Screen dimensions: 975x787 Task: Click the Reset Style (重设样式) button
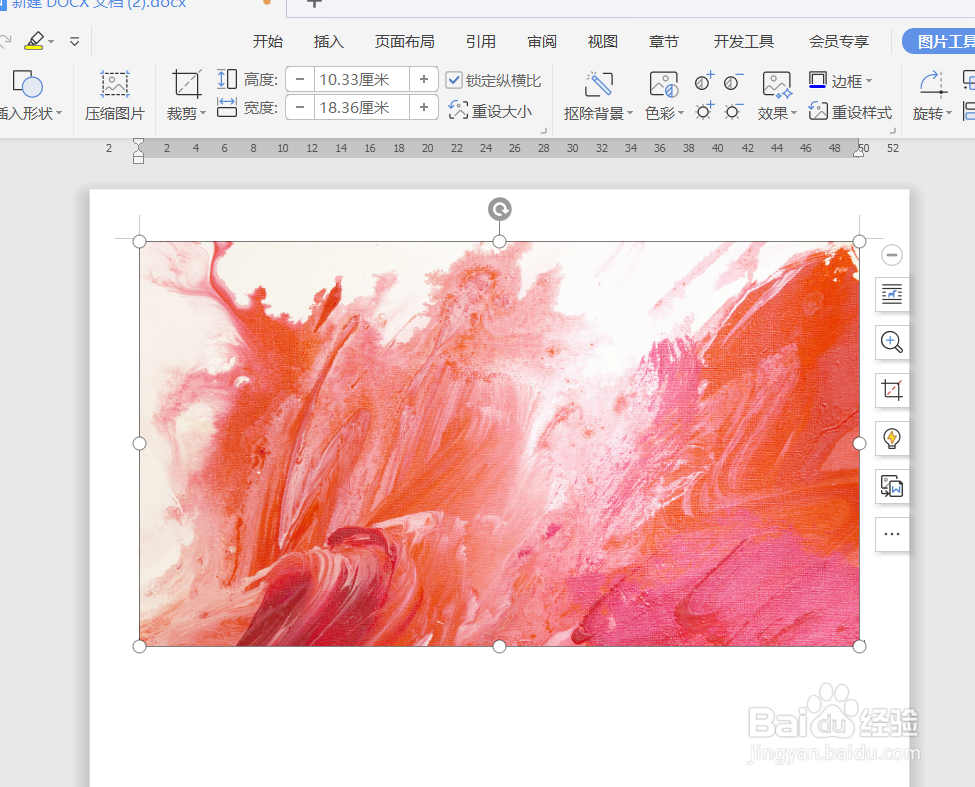tap(850, 112)
